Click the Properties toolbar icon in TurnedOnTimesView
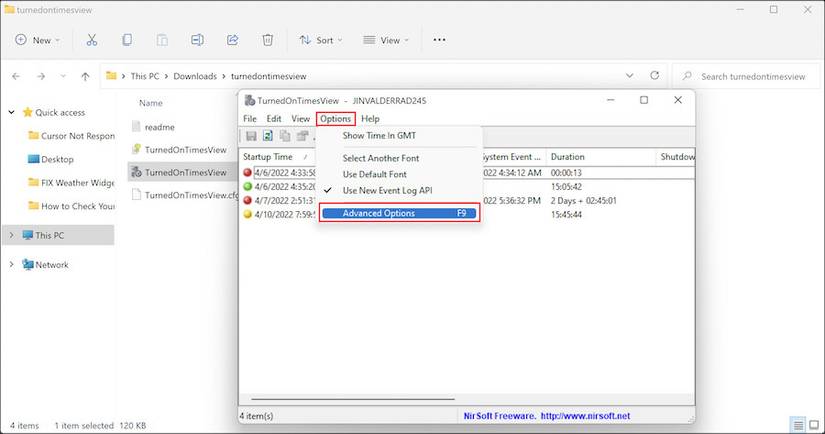The height and width of the screenshot is (434, 825). pyautogui.click(x=302, y=136)
